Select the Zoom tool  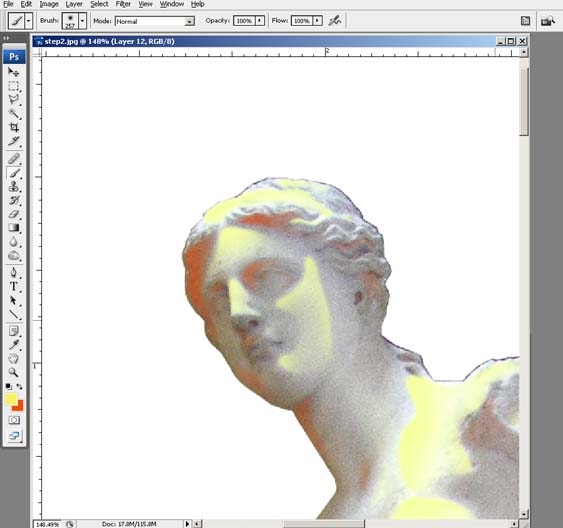(x=14, y=372)
